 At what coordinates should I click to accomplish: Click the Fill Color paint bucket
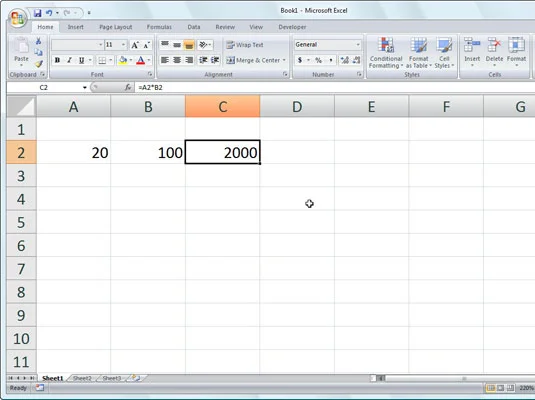tap(123, 60)
